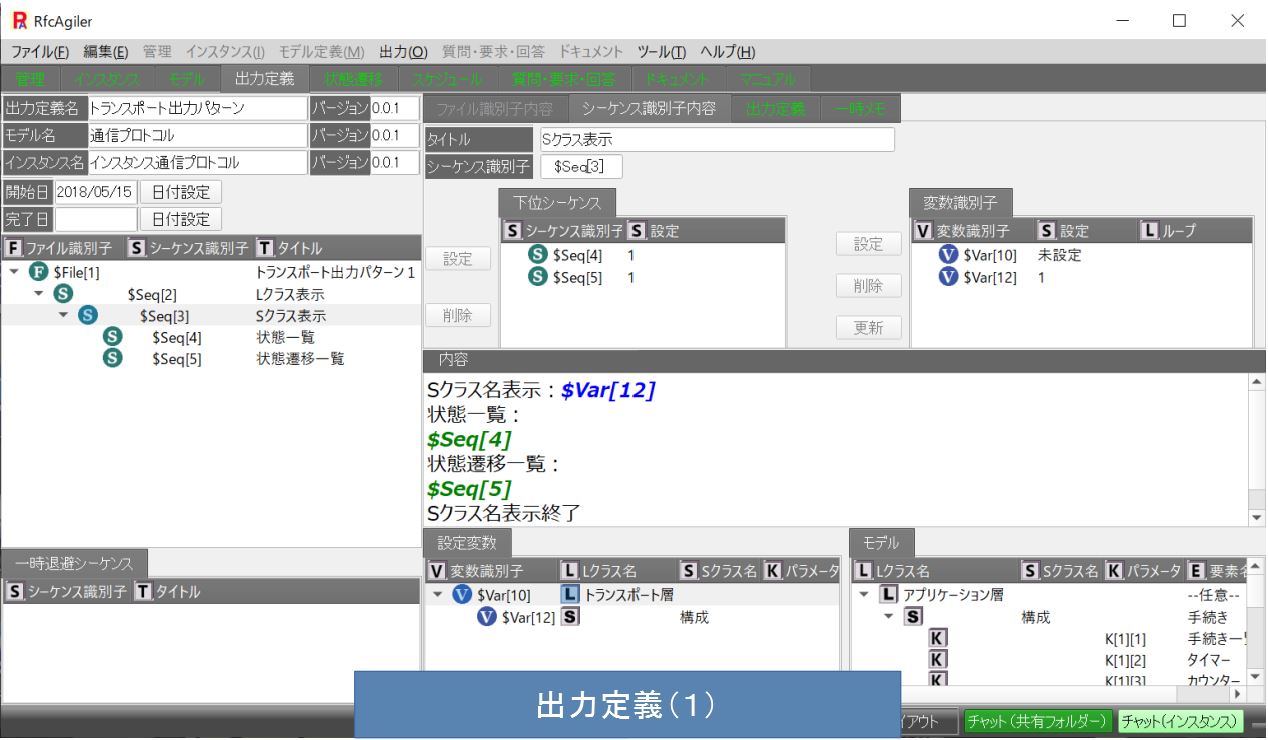The height and width of the screenshot is (740, 1268).
Task: Select $Seq[4] icon in 下位シーケンス list
Action: pos(537,255)
